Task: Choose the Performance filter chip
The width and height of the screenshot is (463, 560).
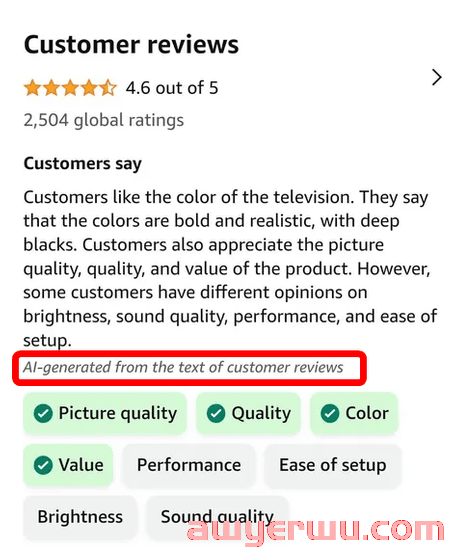Action: [x=189, y=465]
